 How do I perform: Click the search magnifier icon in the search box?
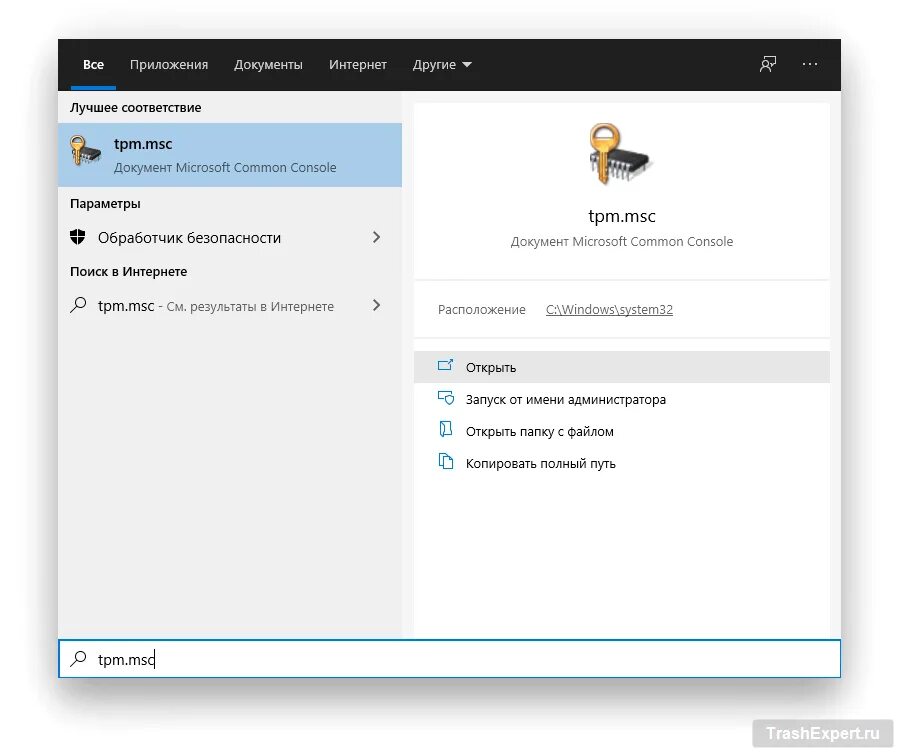point(78,658)
